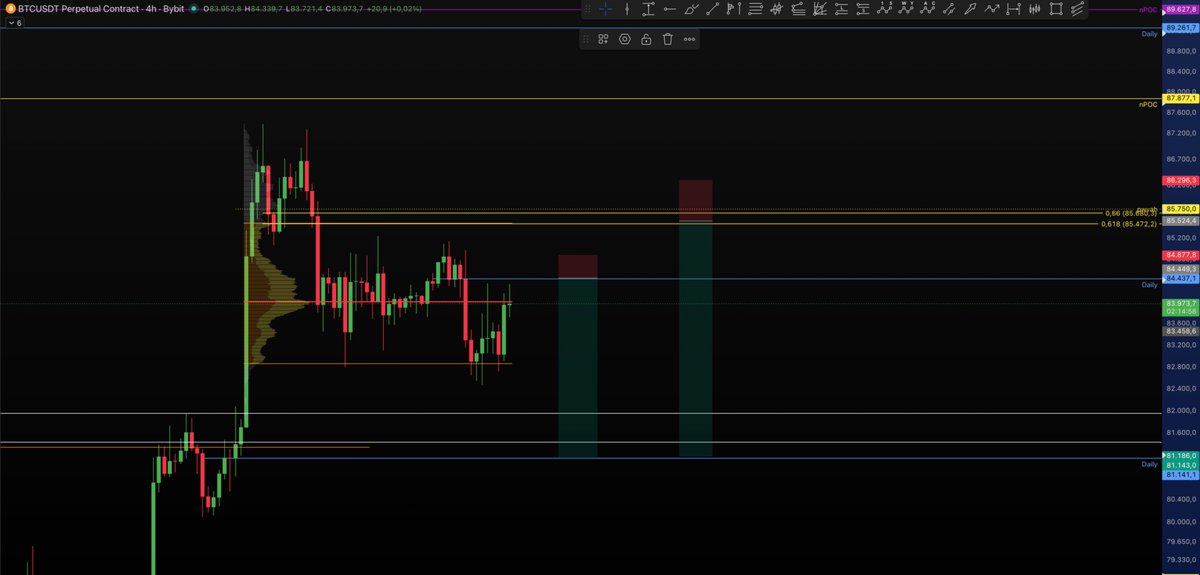The height and width of the screenshot is (575, 1200).
Task: Select the gray 85.524,4 price label
Action: (x=1181, y=219)
